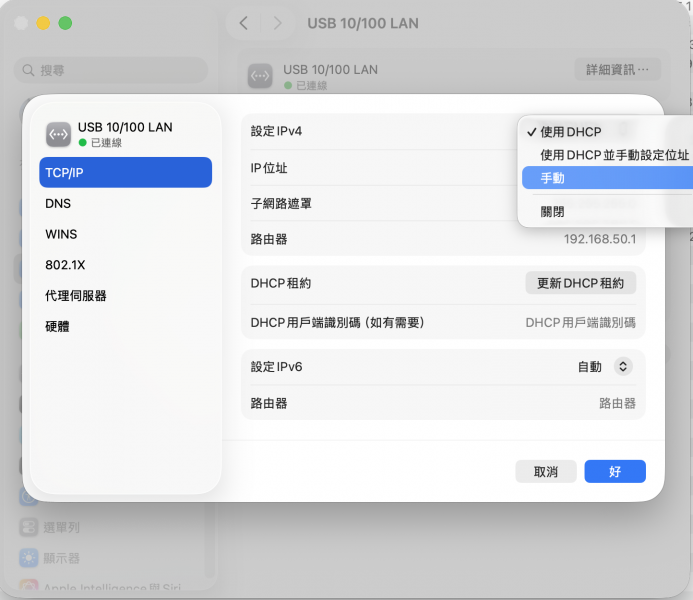Go to the 802.1X section
This screenshot has width=693, height=600.
pyautogui.click(x=126, y=265)
